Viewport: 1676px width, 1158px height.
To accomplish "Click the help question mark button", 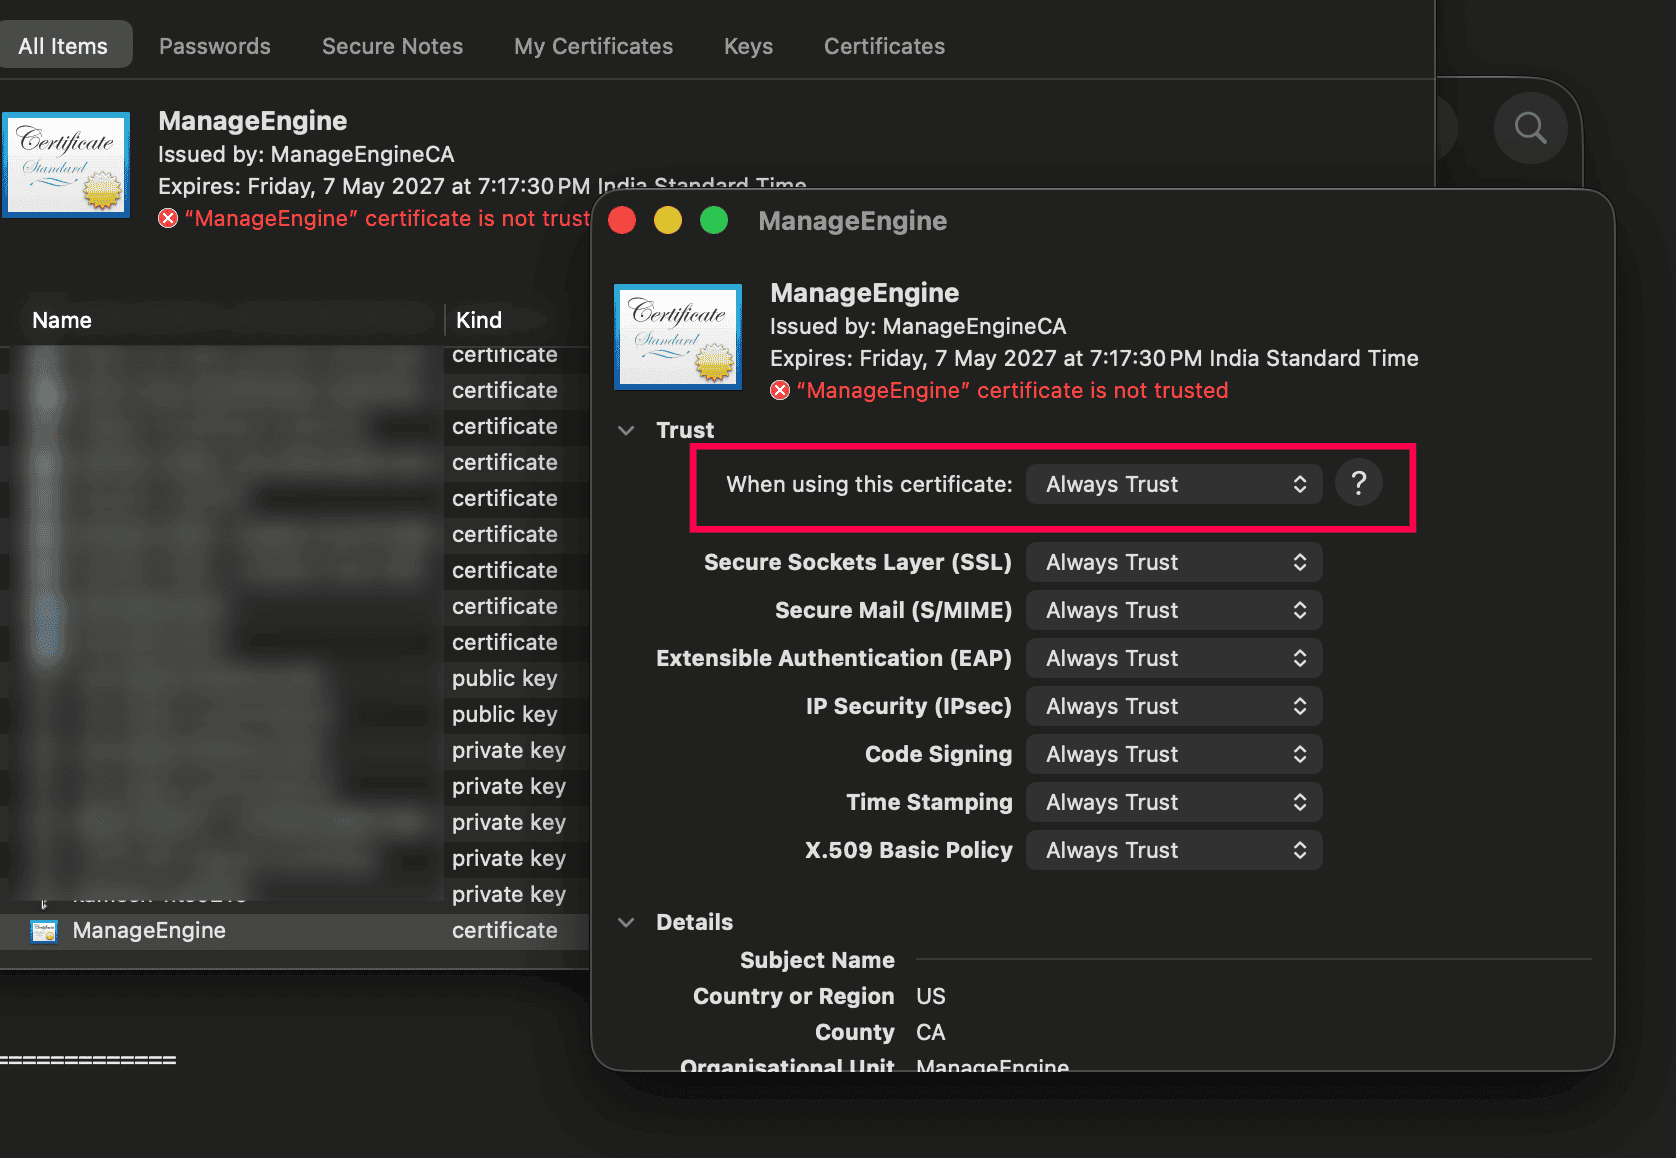I will (1359, 484).
